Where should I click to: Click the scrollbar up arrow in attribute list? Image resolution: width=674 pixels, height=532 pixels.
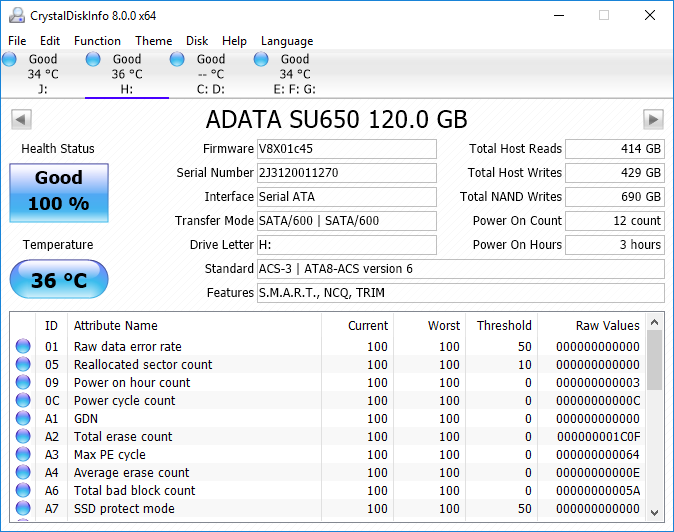[655, 322]
